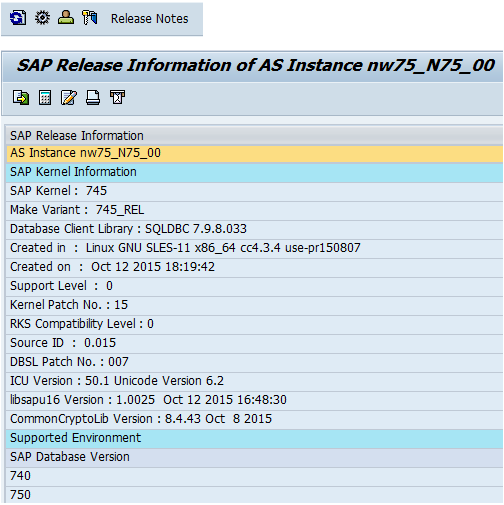Select the Supported Environment header row

pyautogui.click(x=255, y=438)
